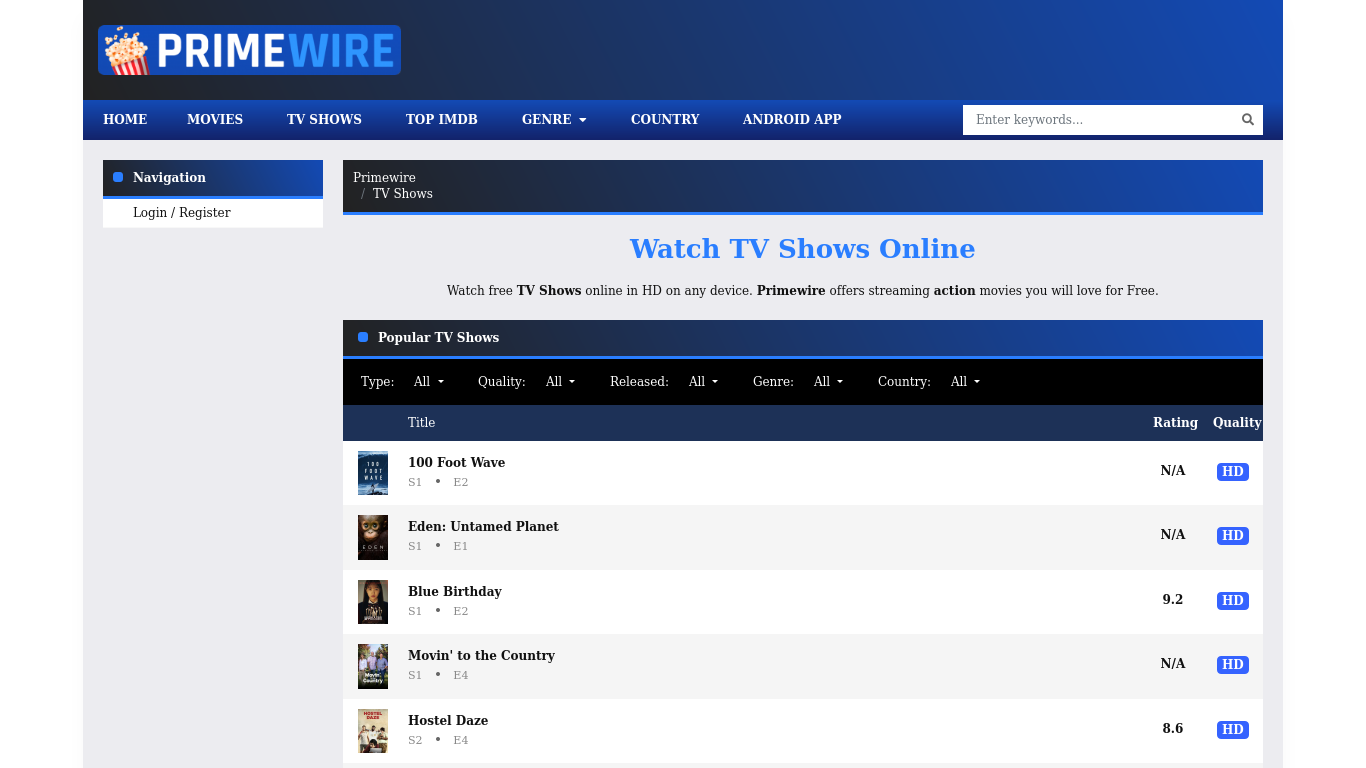Image resolution: width=1366 pixels, height=768 pixels.
Task: Click the 8.6 rating for Hostel Daze
Action: coord(1173,729)
